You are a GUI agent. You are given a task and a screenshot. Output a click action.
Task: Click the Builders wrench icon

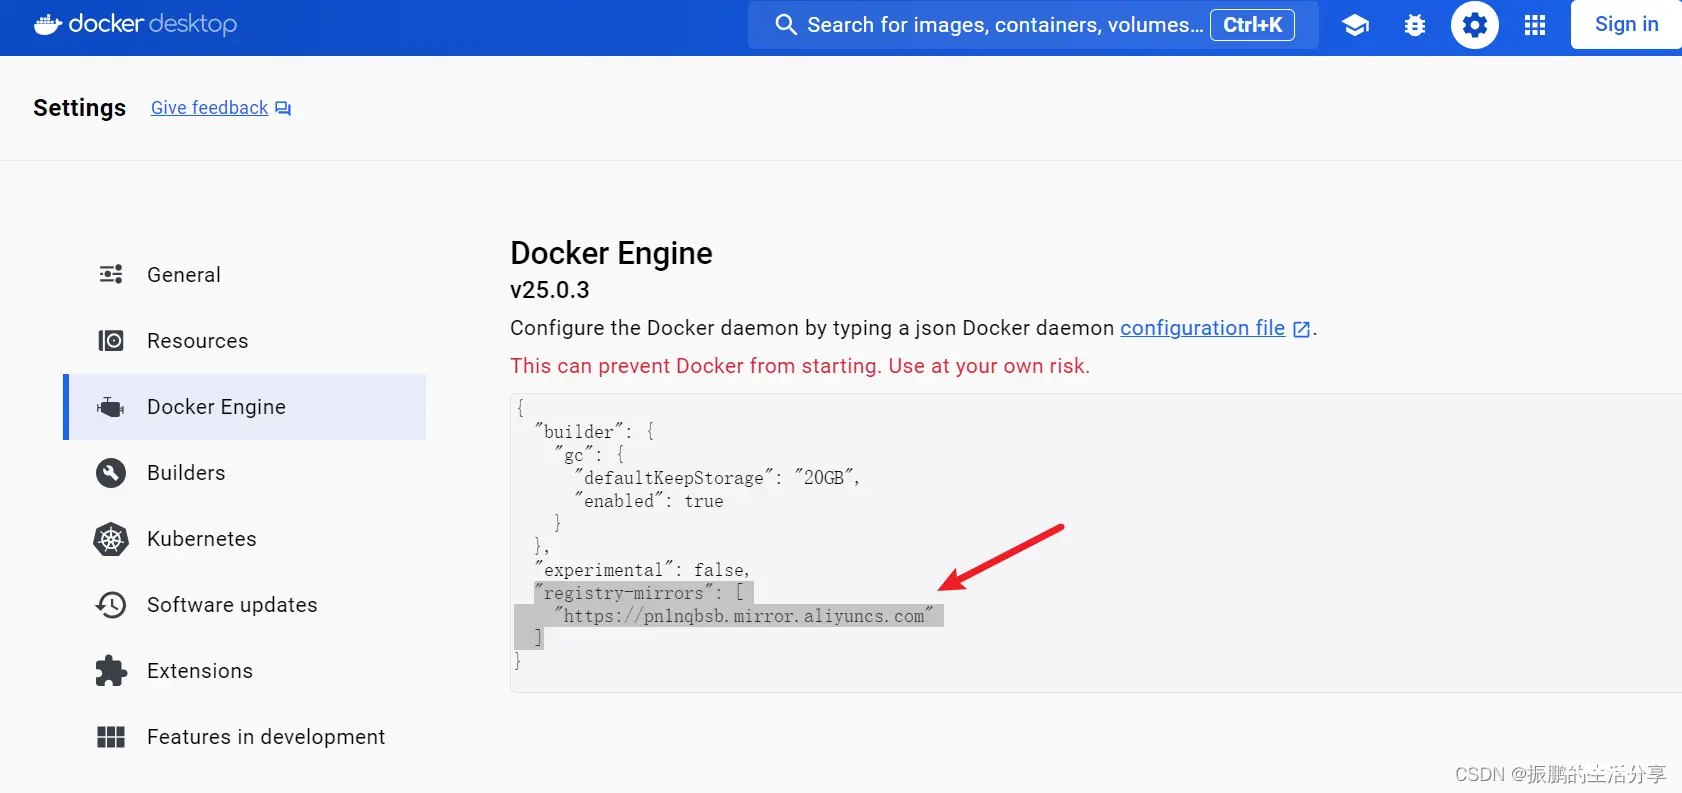pos(111,473)
